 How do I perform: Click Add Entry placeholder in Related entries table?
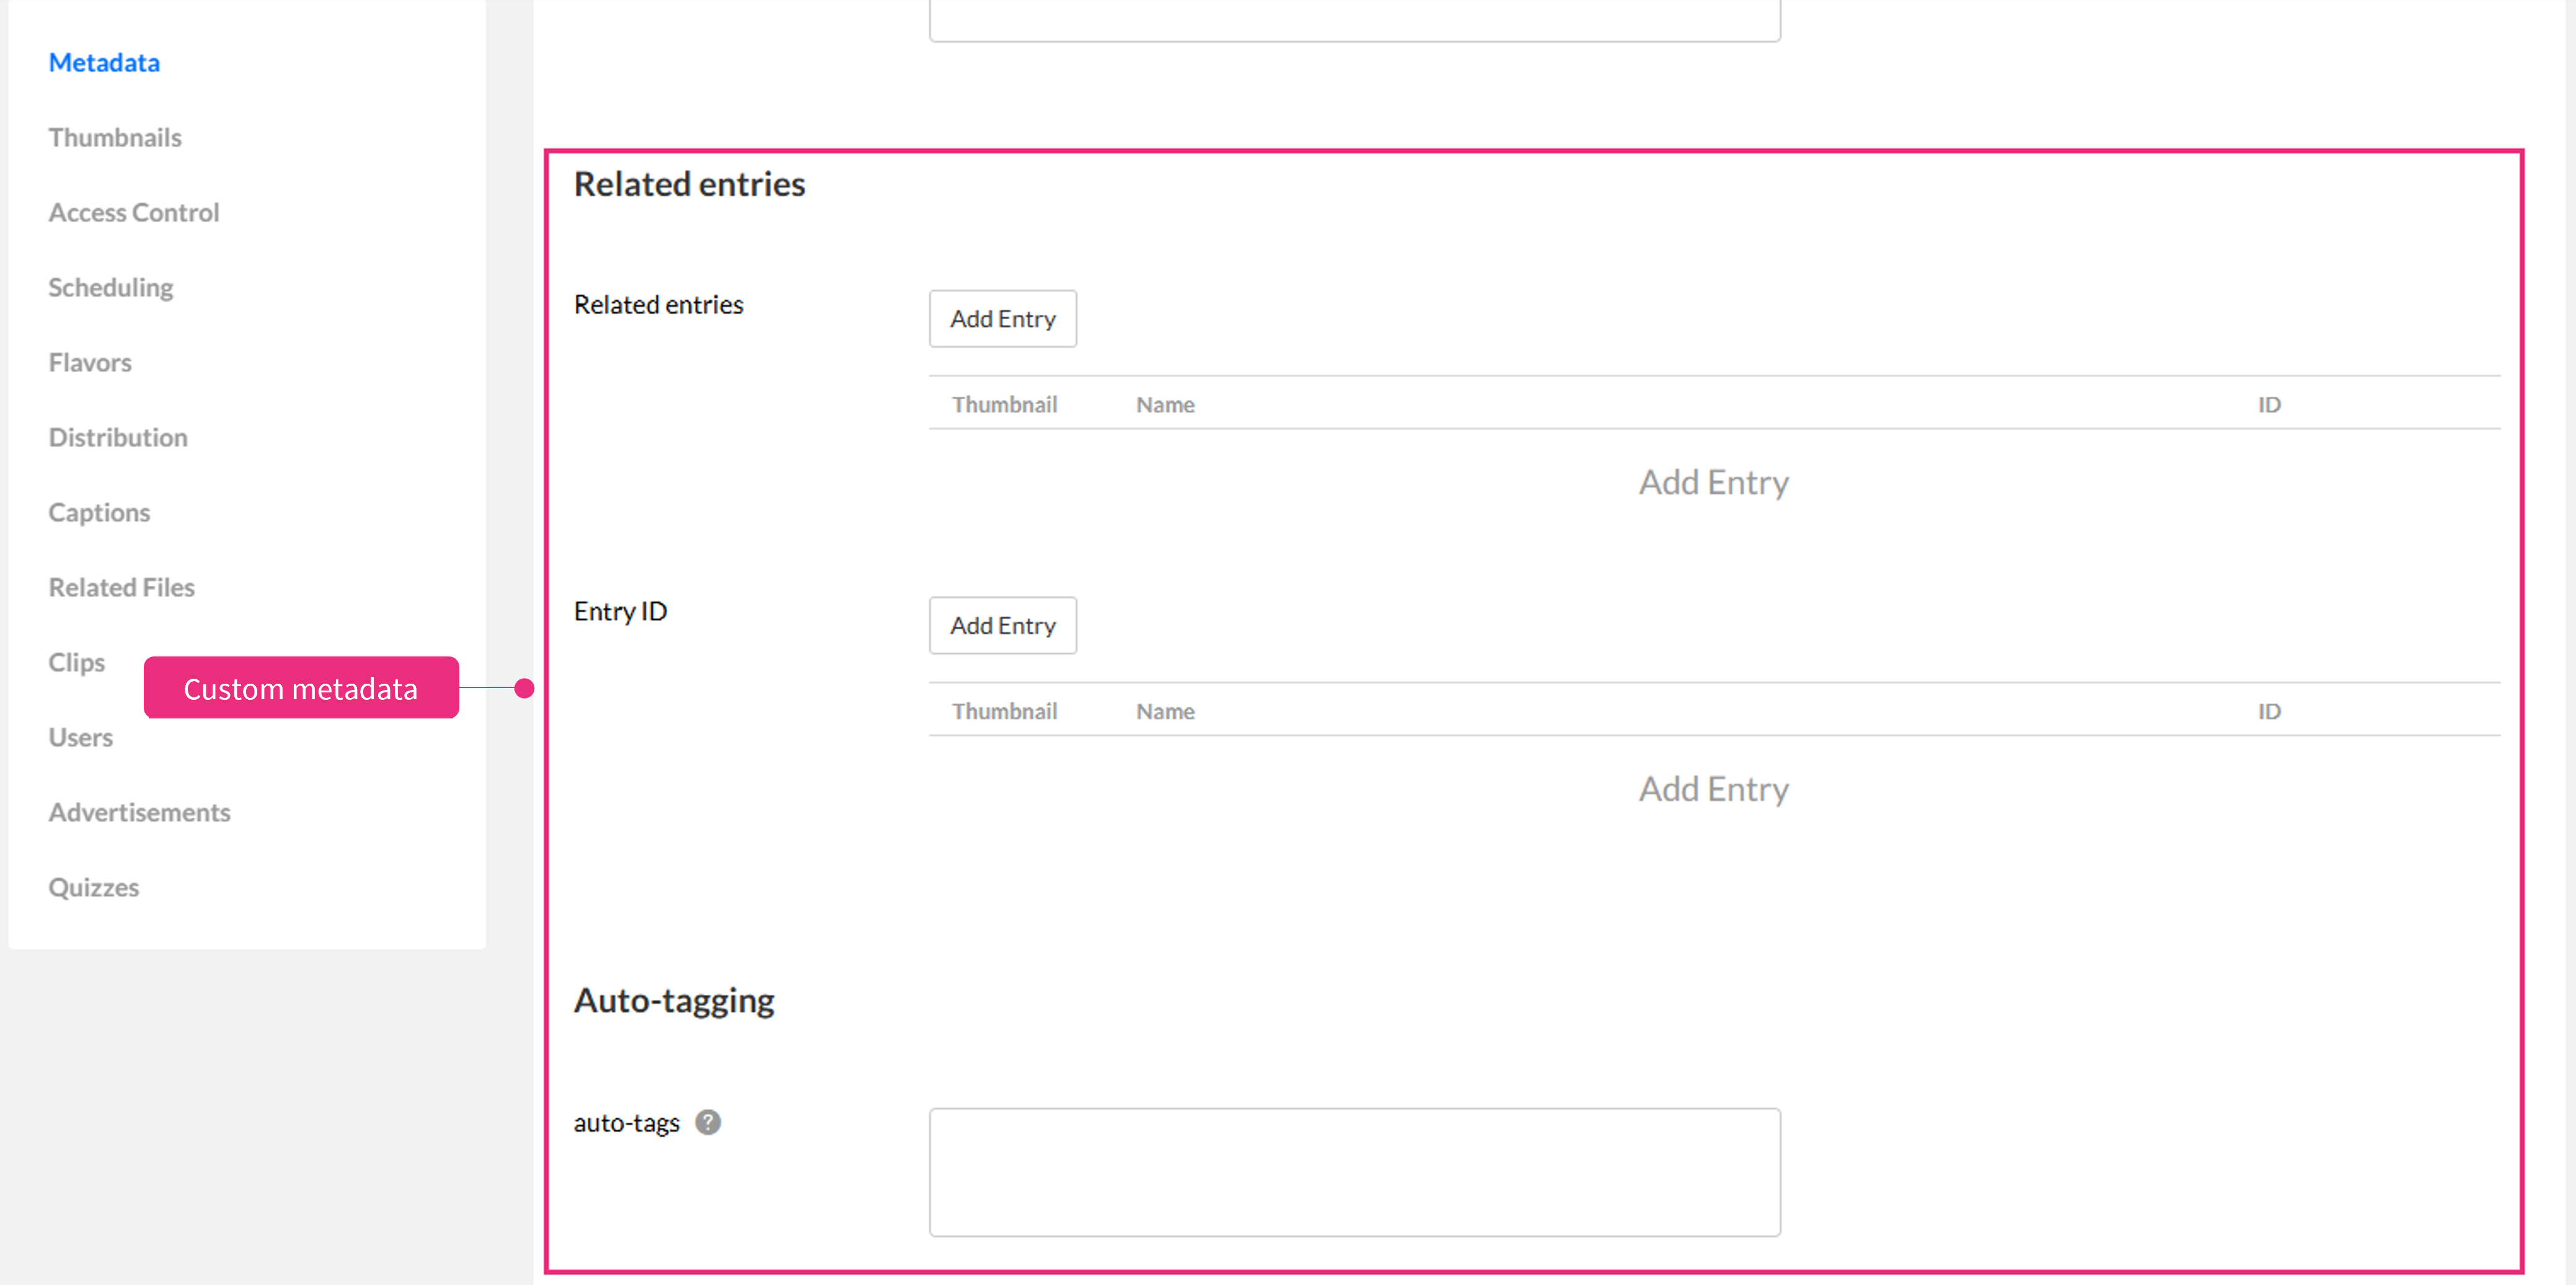click(1713, 483)
